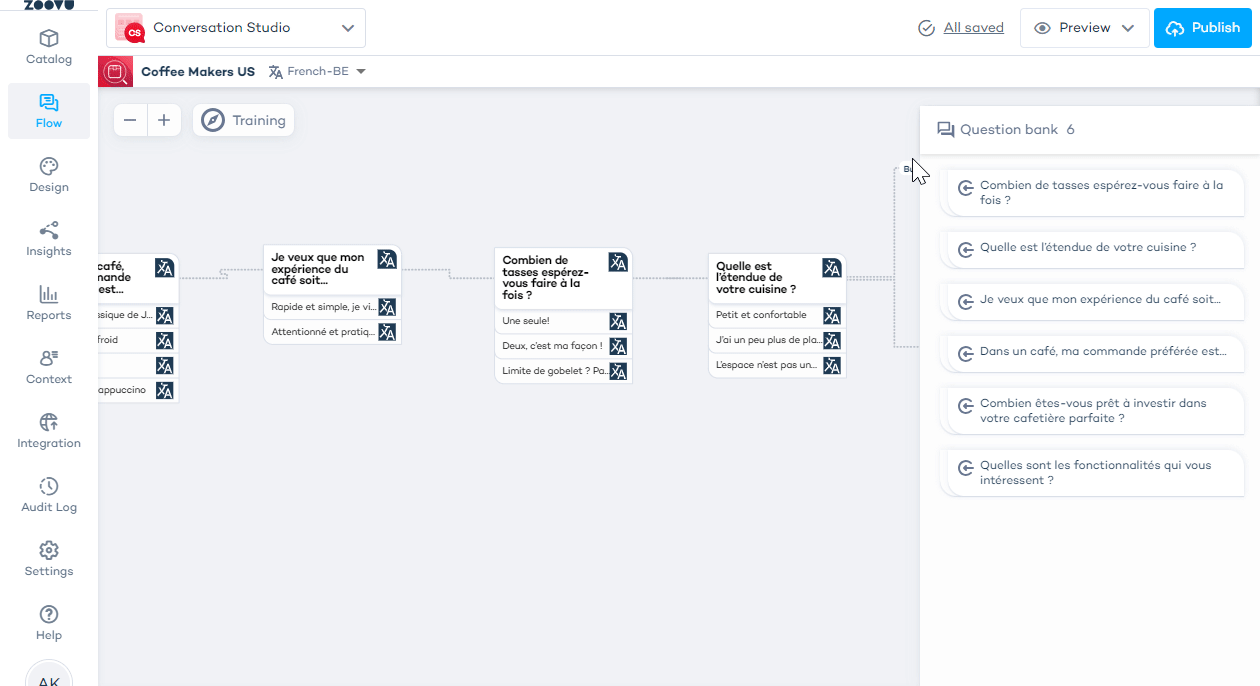Open the Audit Log section
This screenshot has width=1260, height=686.
(x=49, y=496)
